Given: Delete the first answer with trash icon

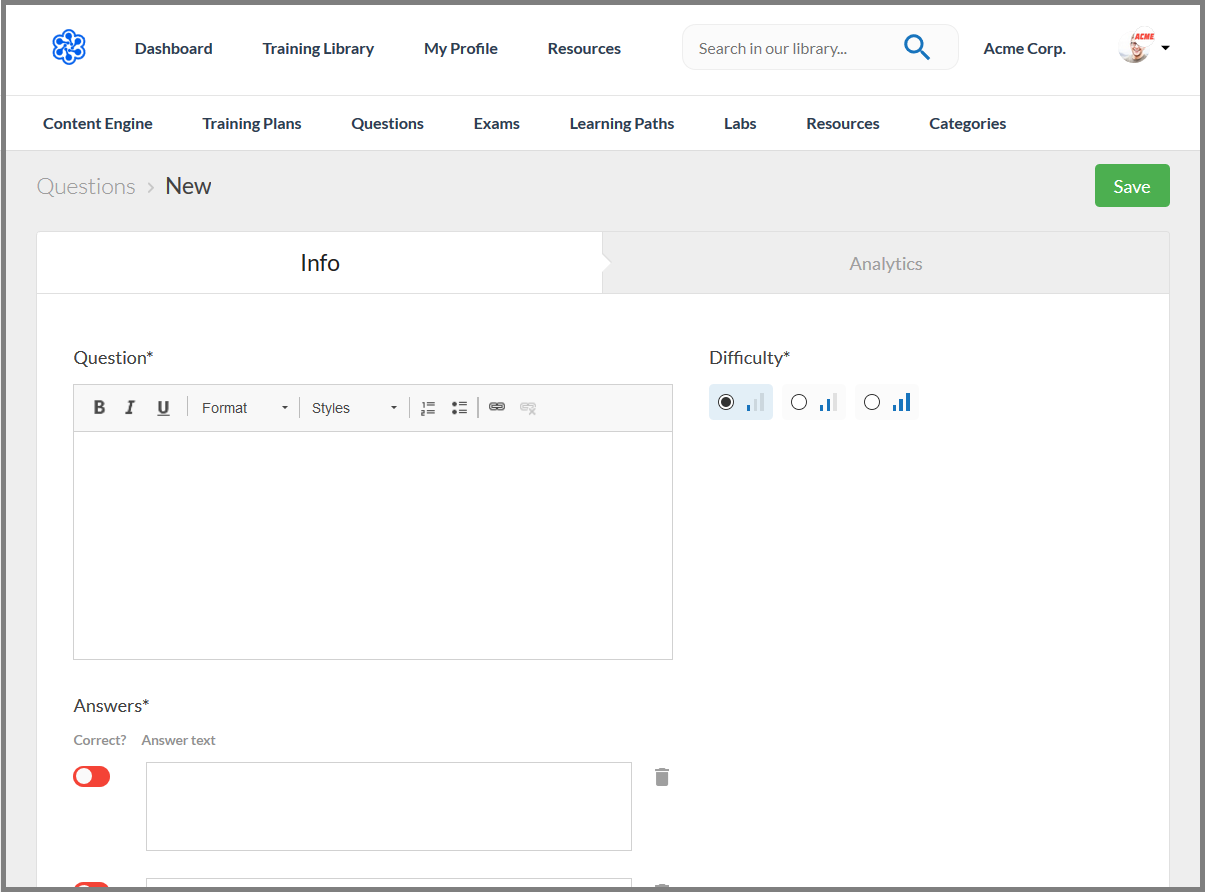Looking at the screenshot, I should (662, 777).
